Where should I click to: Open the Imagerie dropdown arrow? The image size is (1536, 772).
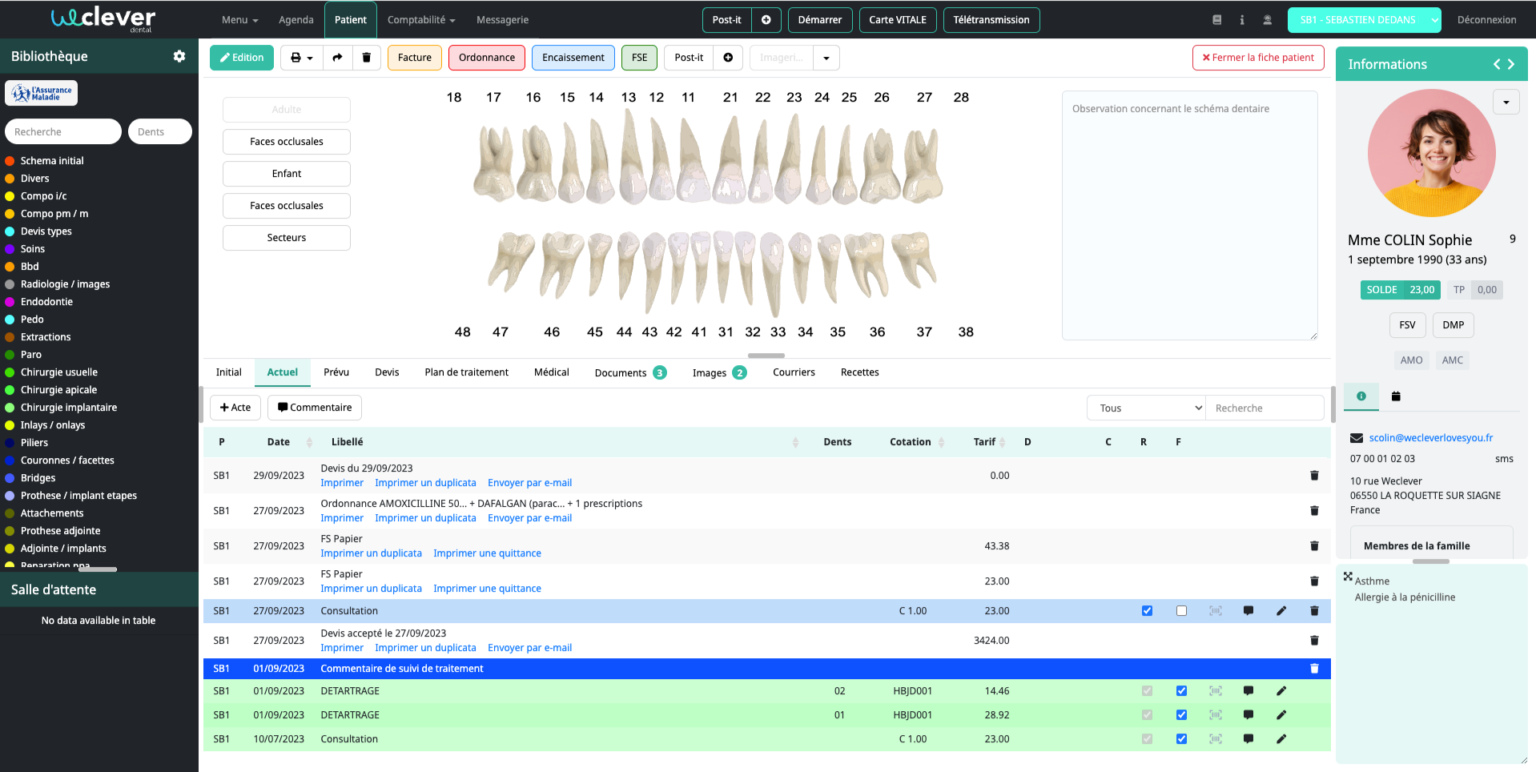(825, 57)
